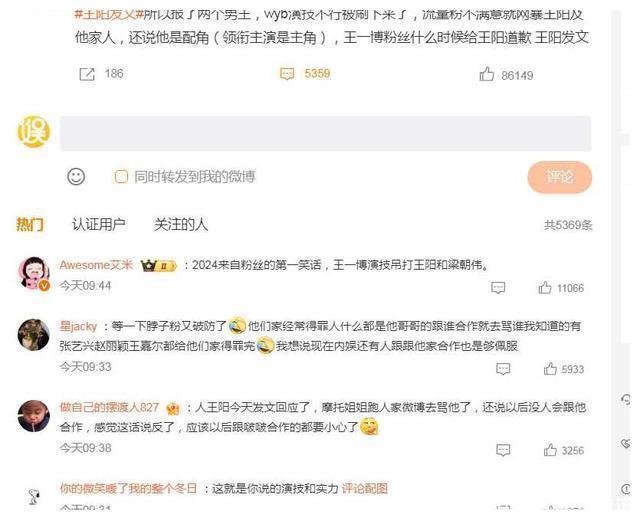The image size is (640, 520).
Task: Submit with the orange 评论 button
Action: tap(560, 177)
